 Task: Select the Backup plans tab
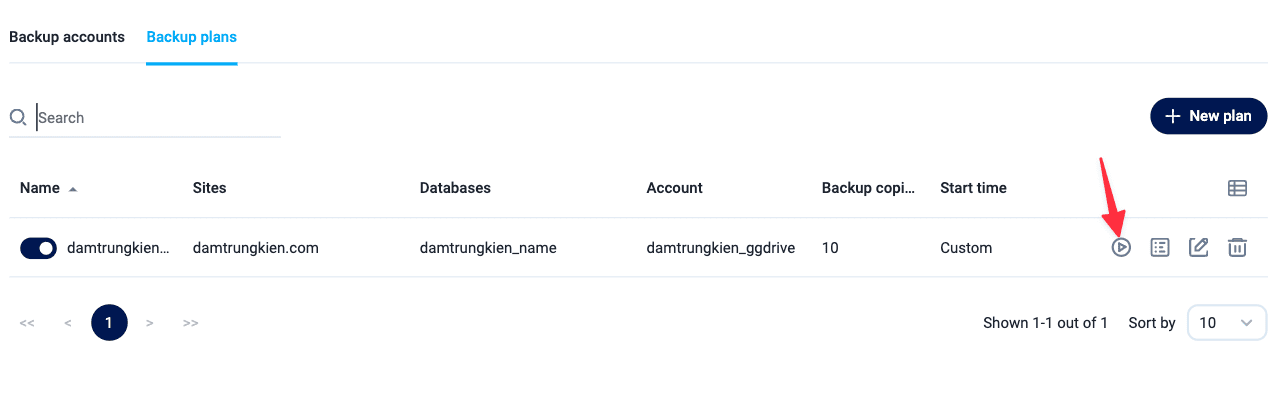point(191,37)
